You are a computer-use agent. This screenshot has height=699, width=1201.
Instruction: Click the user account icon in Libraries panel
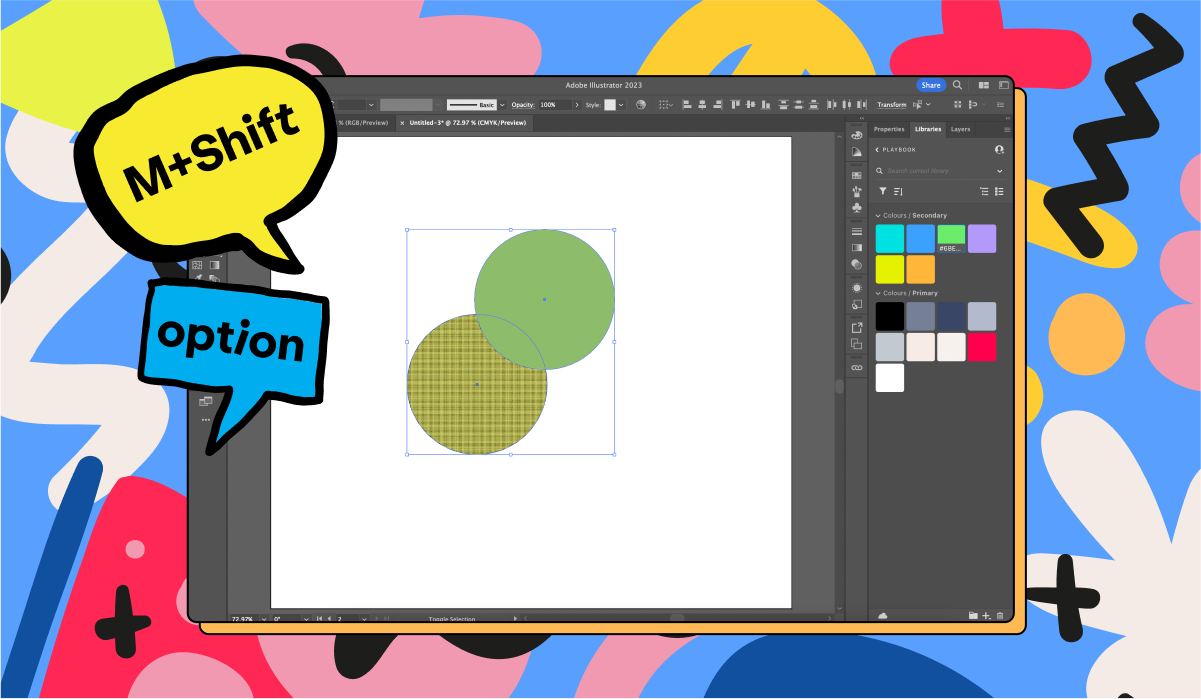[x=998, y=149]
